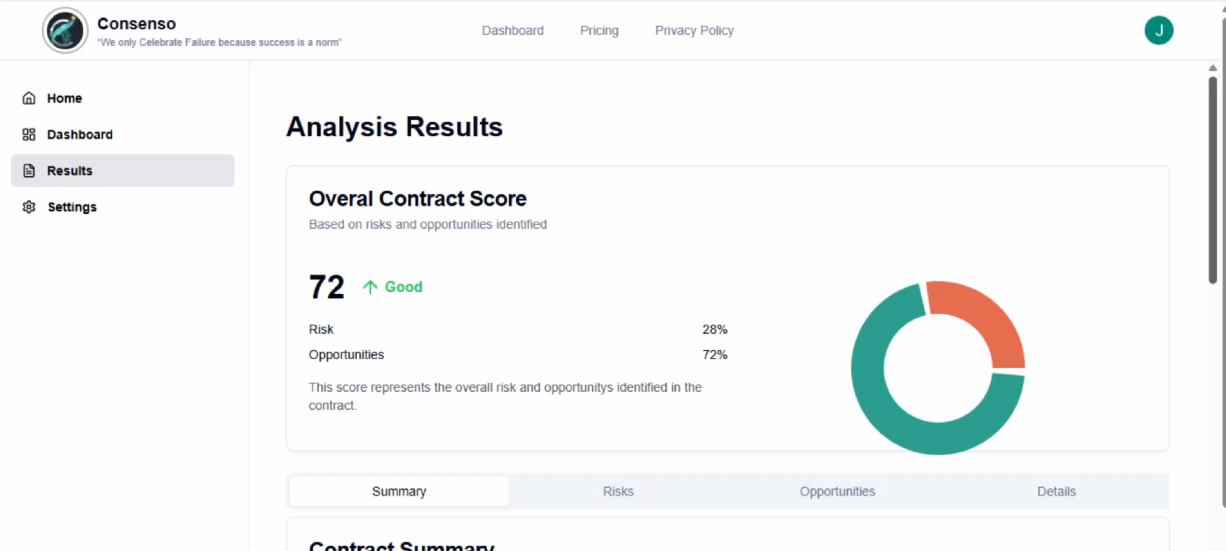
Task: Click the Settings gear icon
Action: 29,207
